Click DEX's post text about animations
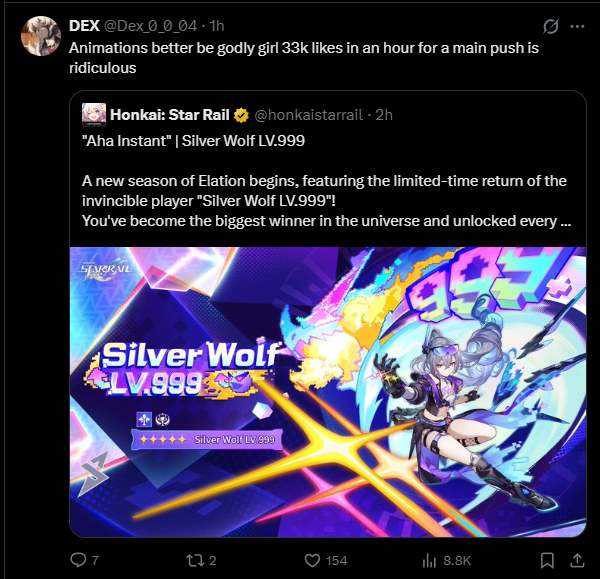Viewport: 600px width, 579px height. point(304,58)
